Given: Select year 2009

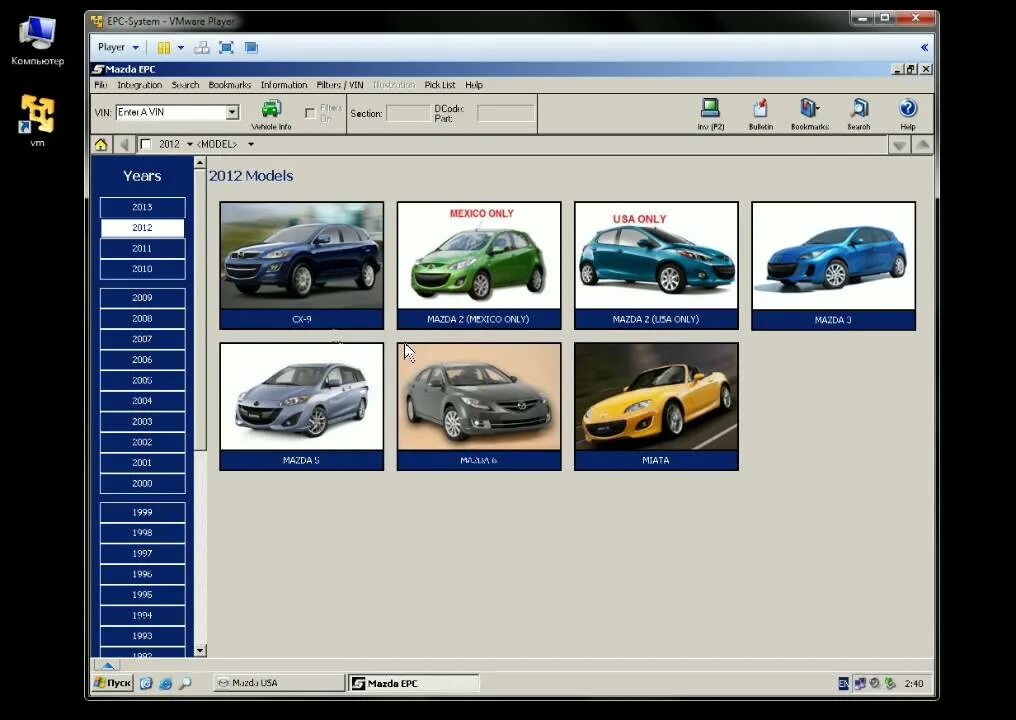Looking at the screenshot, I should tap(143, 298).
